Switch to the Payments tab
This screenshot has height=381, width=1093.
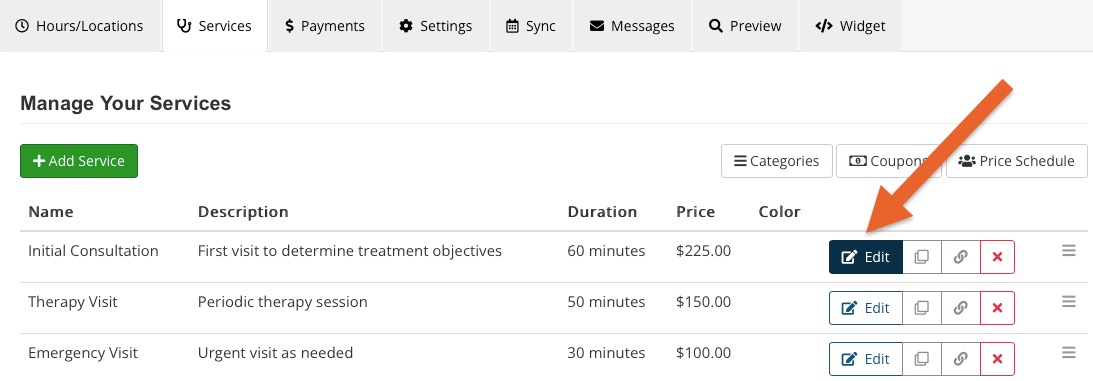[324, 26]
